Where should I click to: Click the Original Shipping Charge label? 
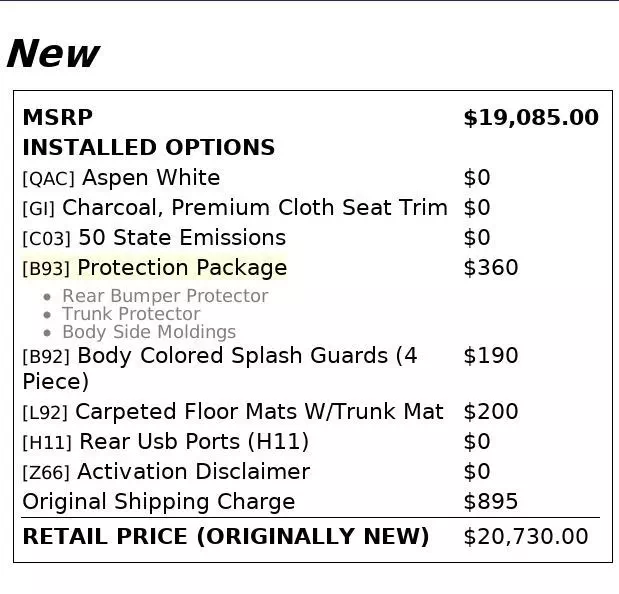click(159, 502)
